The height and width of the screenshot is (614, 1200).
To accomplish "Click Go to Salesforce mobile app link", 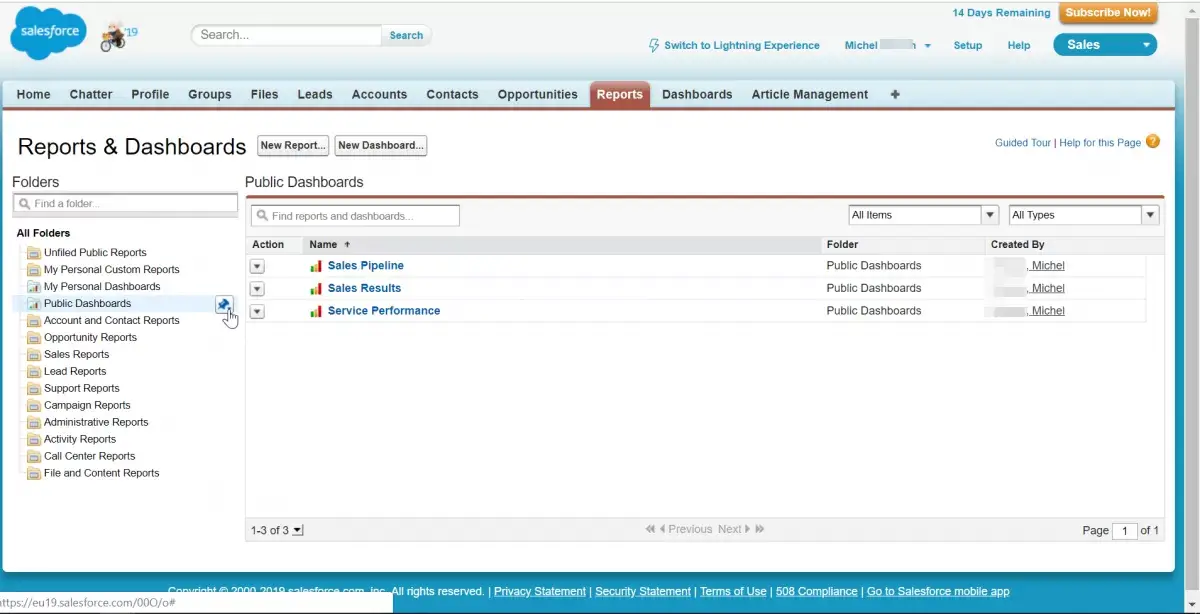I will point(938,591).
